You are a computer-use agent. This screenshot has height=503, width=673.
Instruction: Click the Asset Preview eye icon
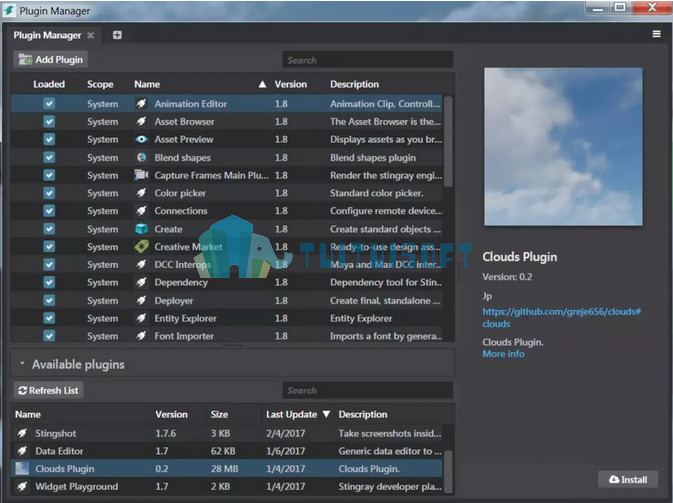(141, 139)
